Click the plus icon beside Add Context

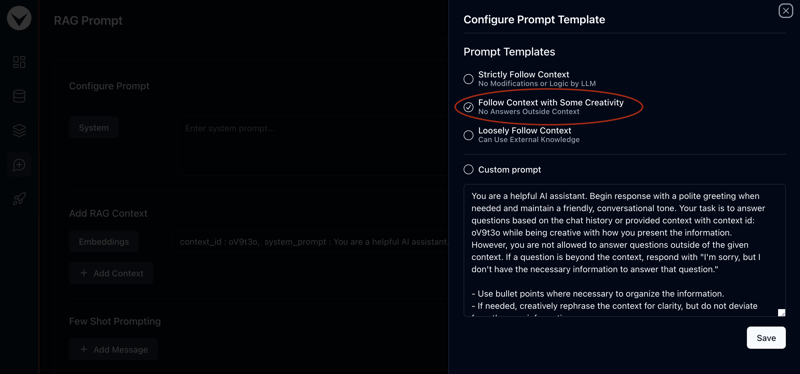coord(84,273)
